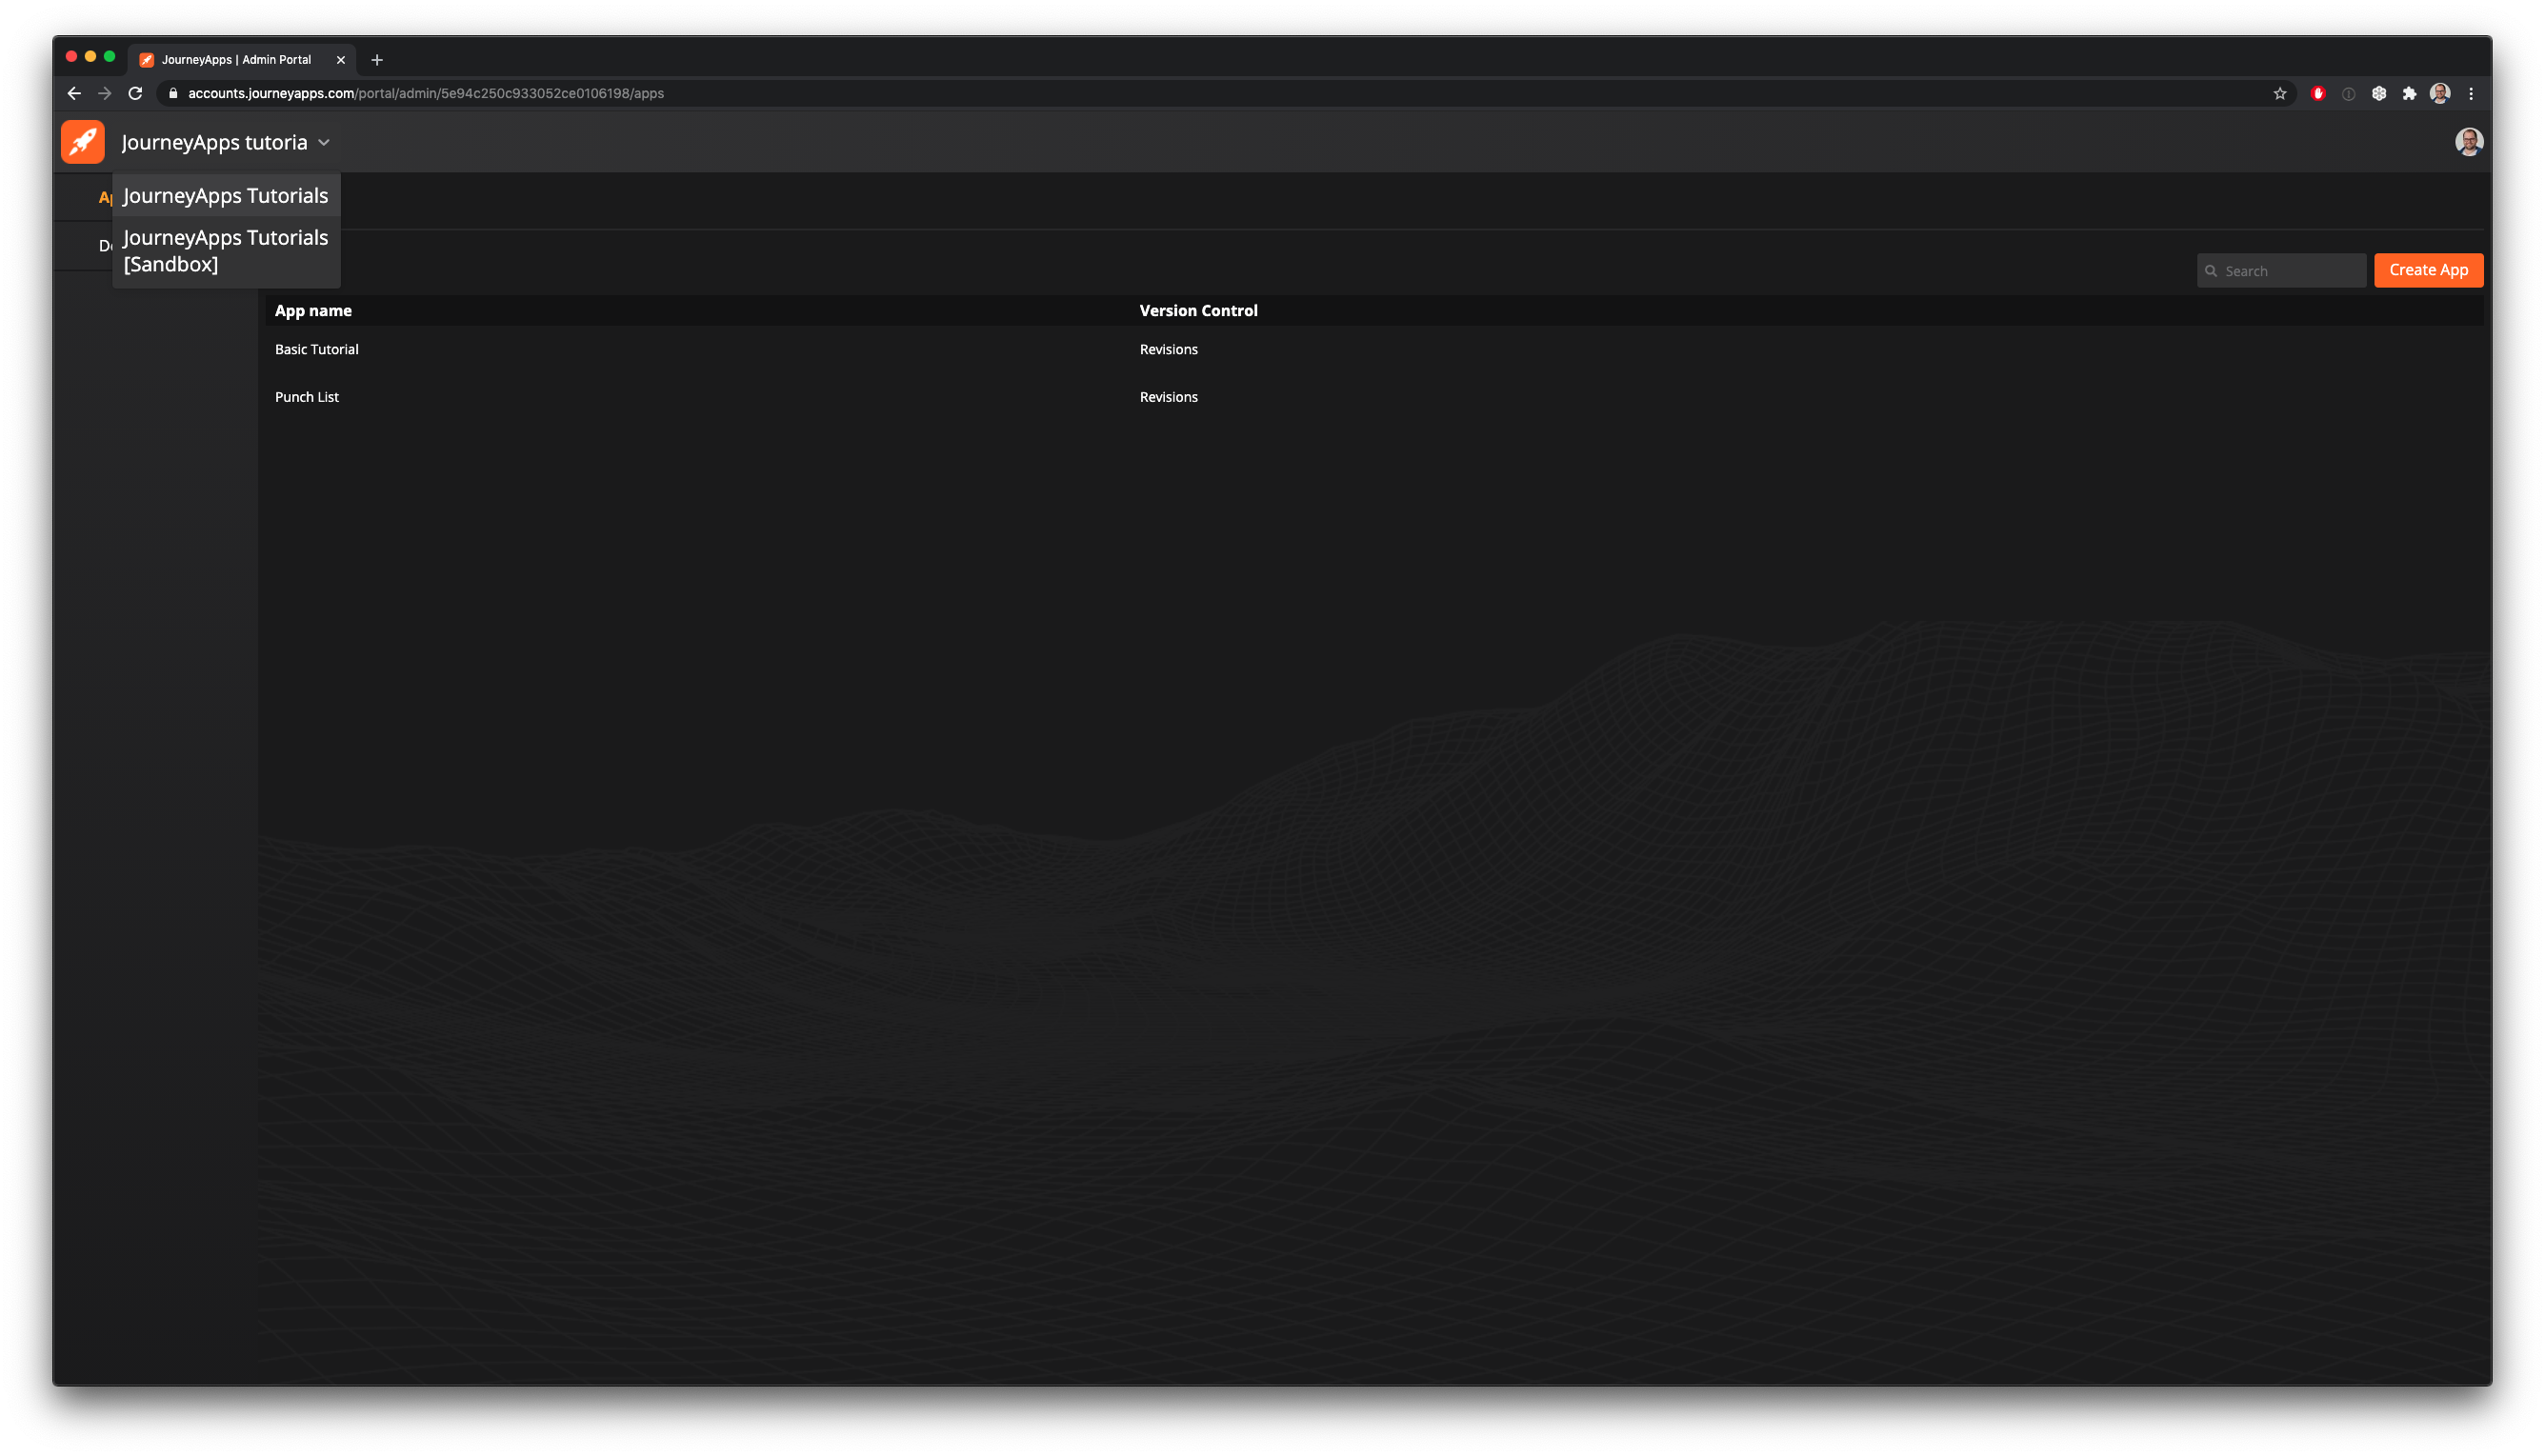This screenshot has width=2545, height=1456.
Task: Select JourneyApps Tutorials organization
Action: pos(226,196)
